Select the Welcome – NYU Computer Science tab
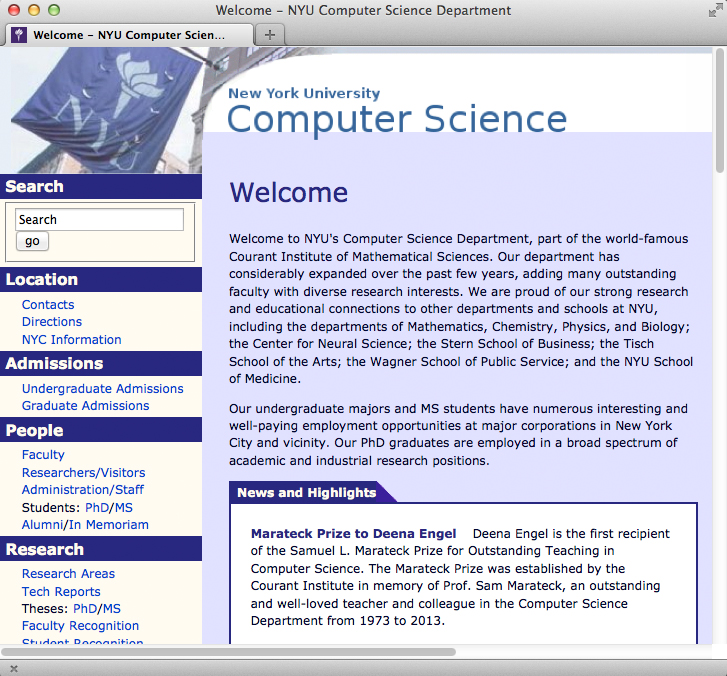 pyautogui.click(x=128, y=34)
